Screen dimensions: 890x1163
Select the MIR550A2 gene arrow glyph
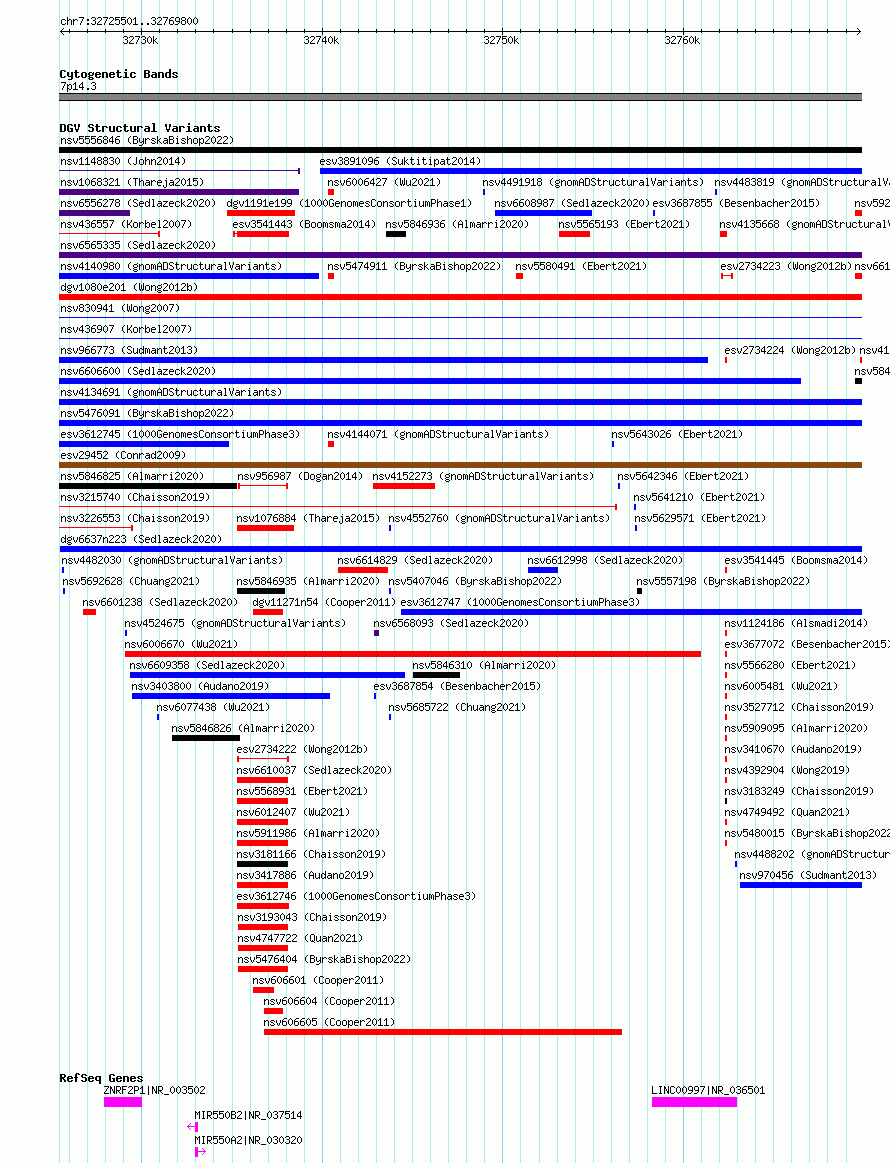[200, 1152]
